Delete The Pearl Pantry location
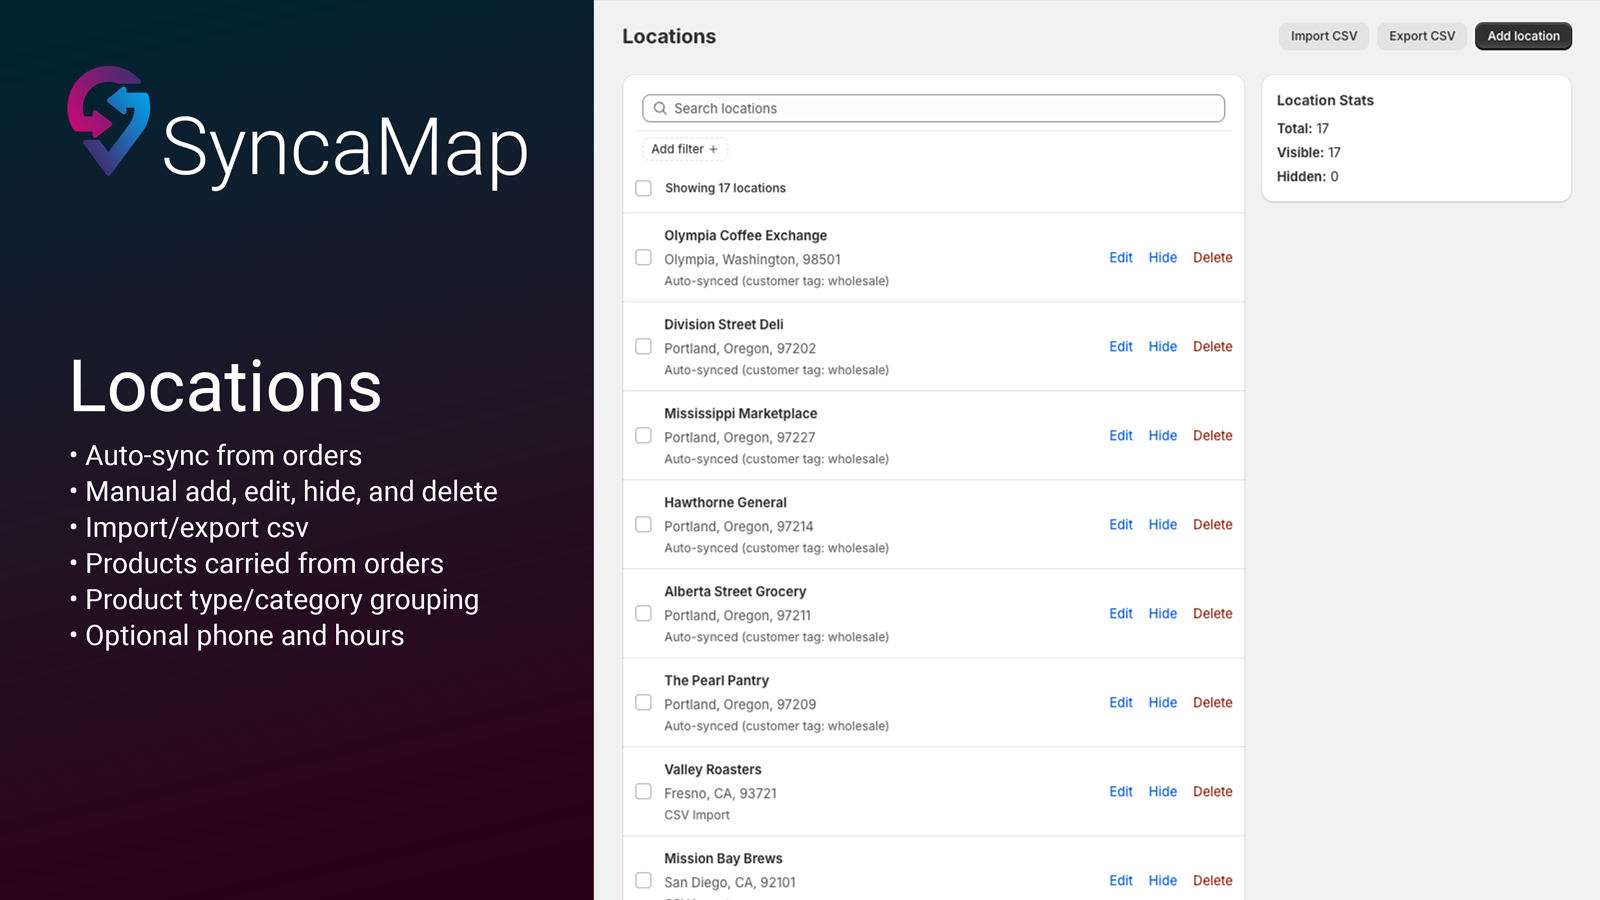Viewport: 1600px width, 900px height. (1213, 702)
